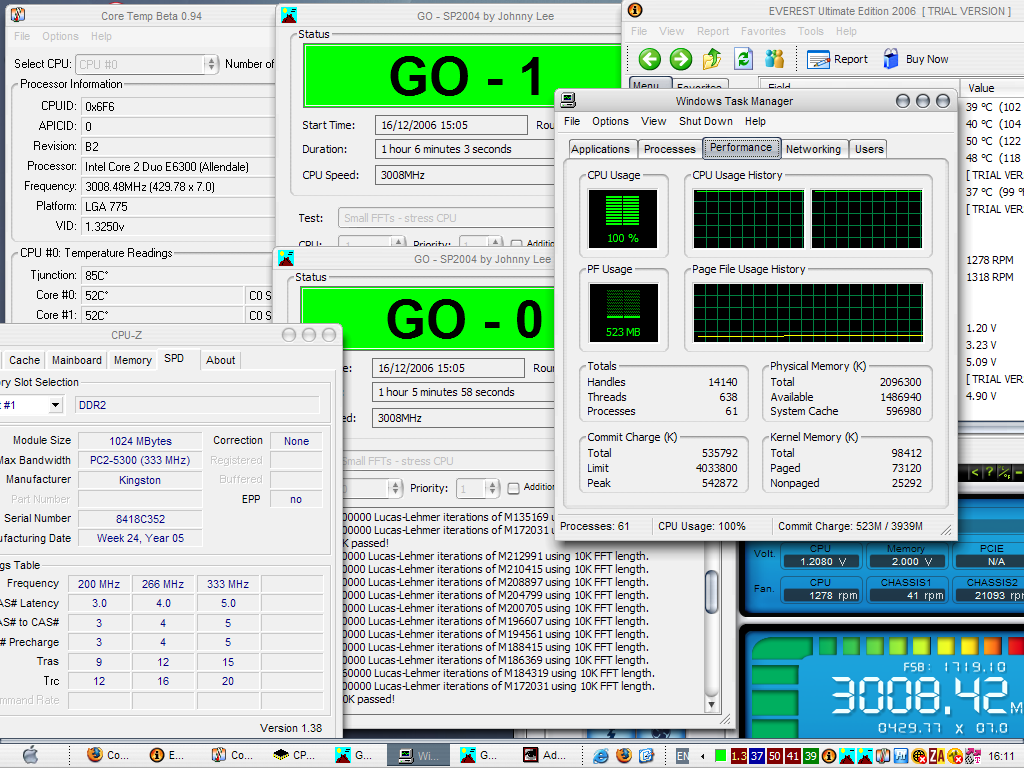Screen dimensions: 1024x768
Task: Click EVEREST folder-up arrow icon
Action: tap(712, 59)
